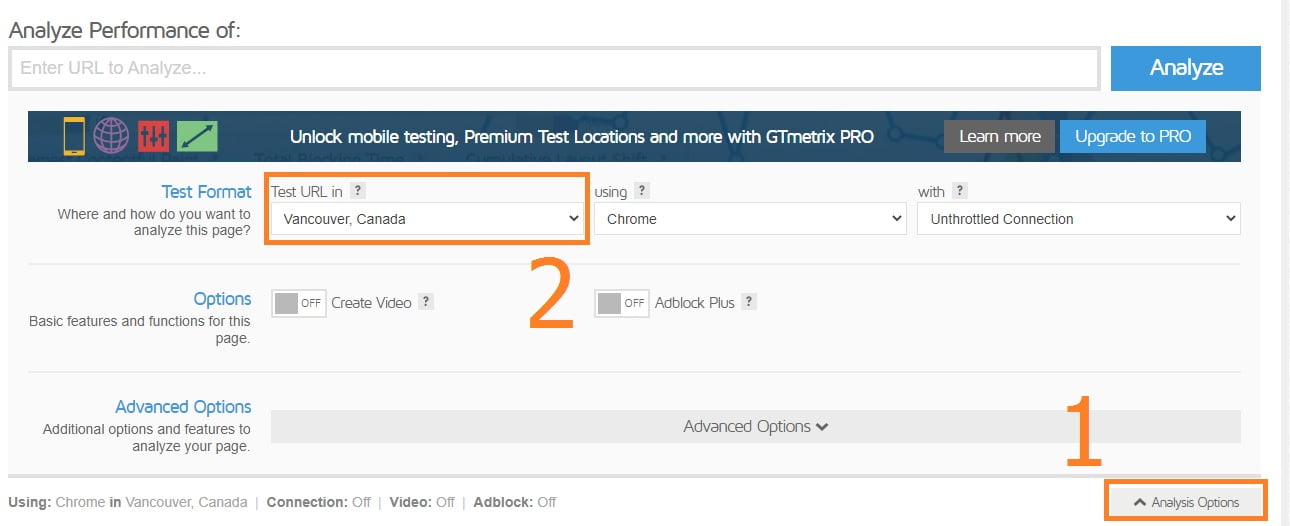This screenshot has height=526, width=1290.
Task: Click the globe icon in PRO banner
Action: [111, 135]
